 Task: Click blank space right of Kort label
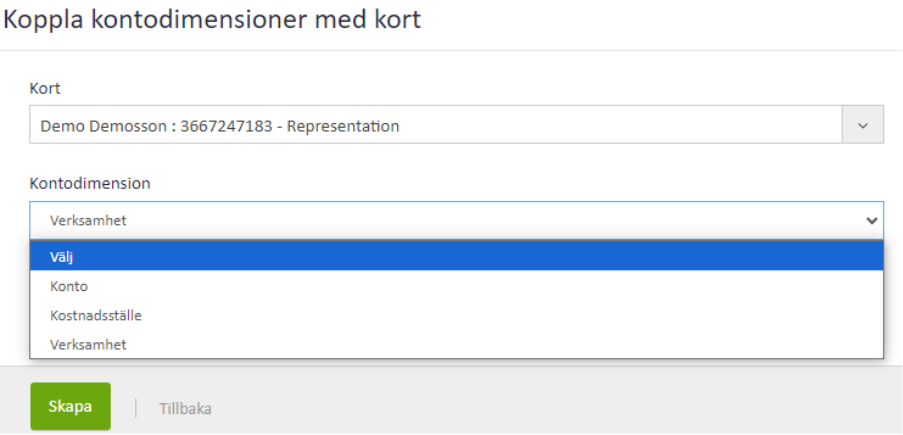(450, 89)
